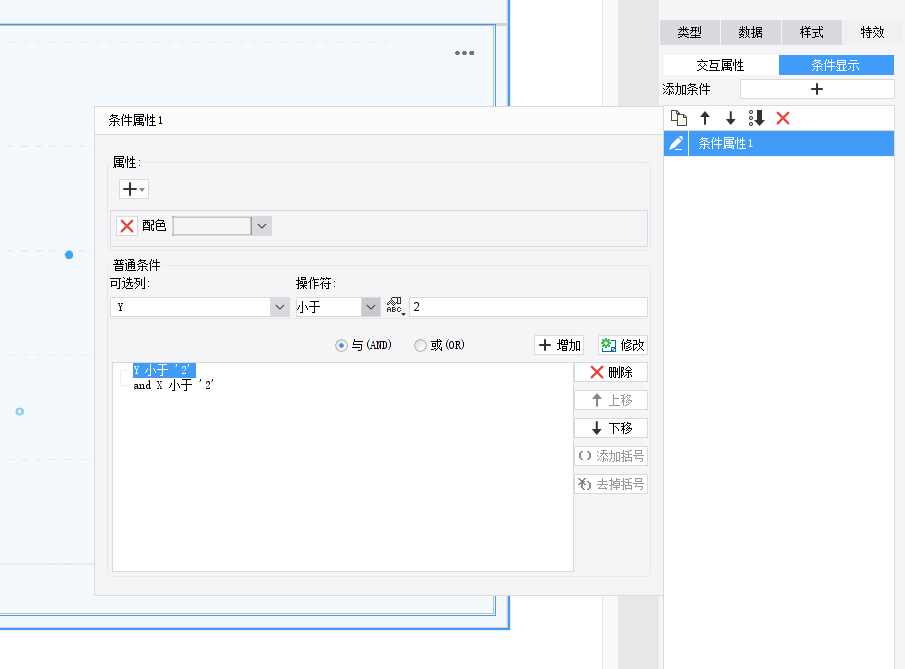Click the hollow blue chart data point

pos(20,412)
